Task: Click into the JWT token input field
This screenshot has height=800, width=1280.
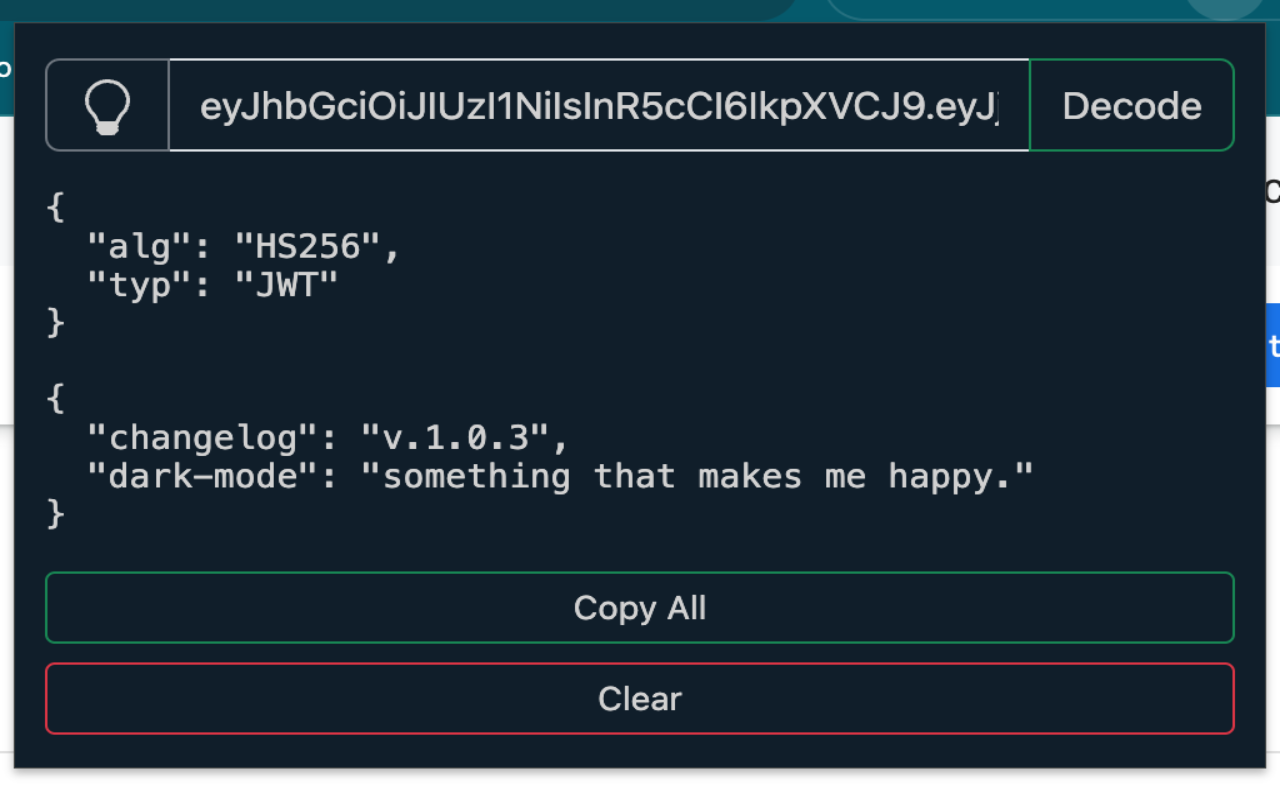Action: click(599, 105)
